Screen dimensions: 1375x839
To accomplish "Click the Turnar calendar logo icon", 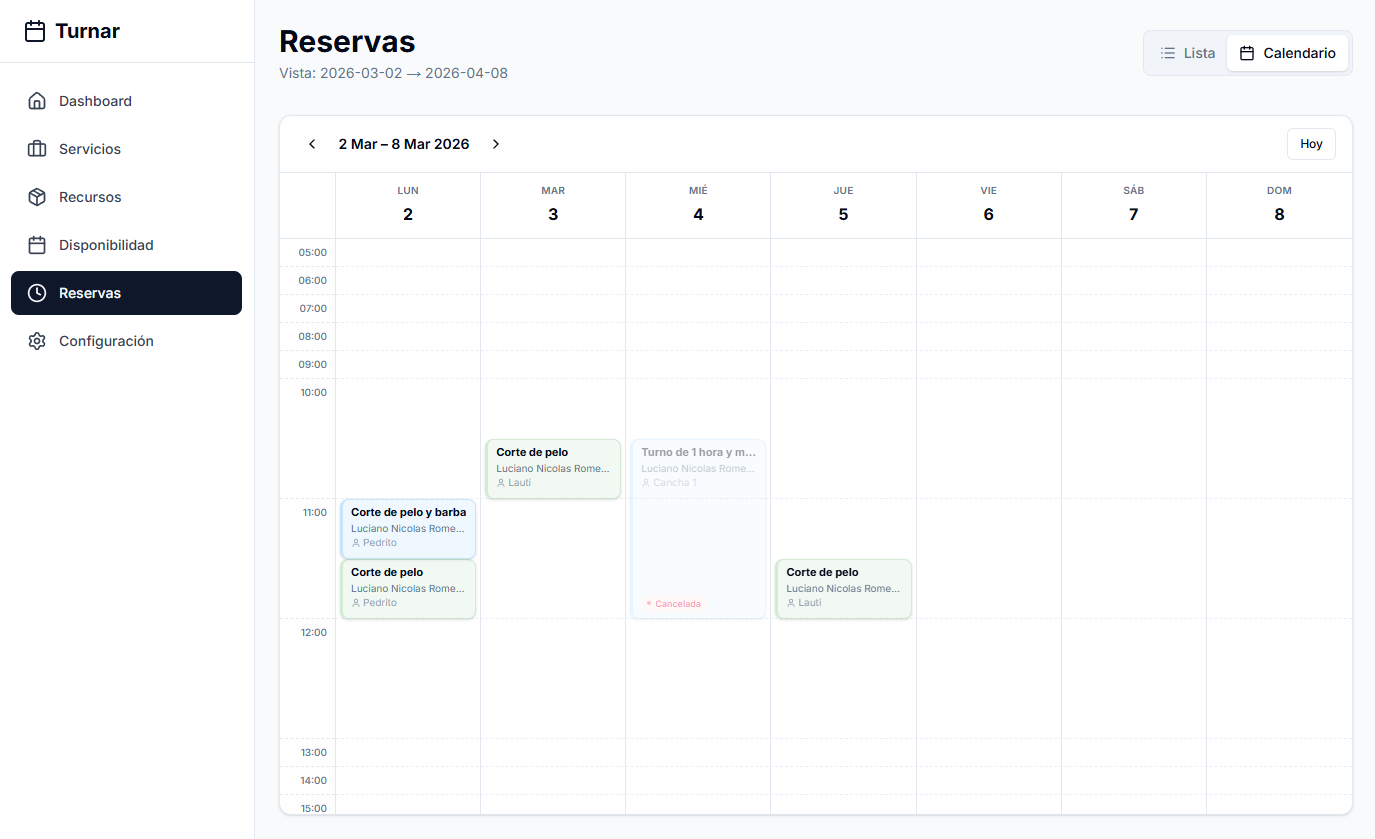I will click(x=35, y=31).
